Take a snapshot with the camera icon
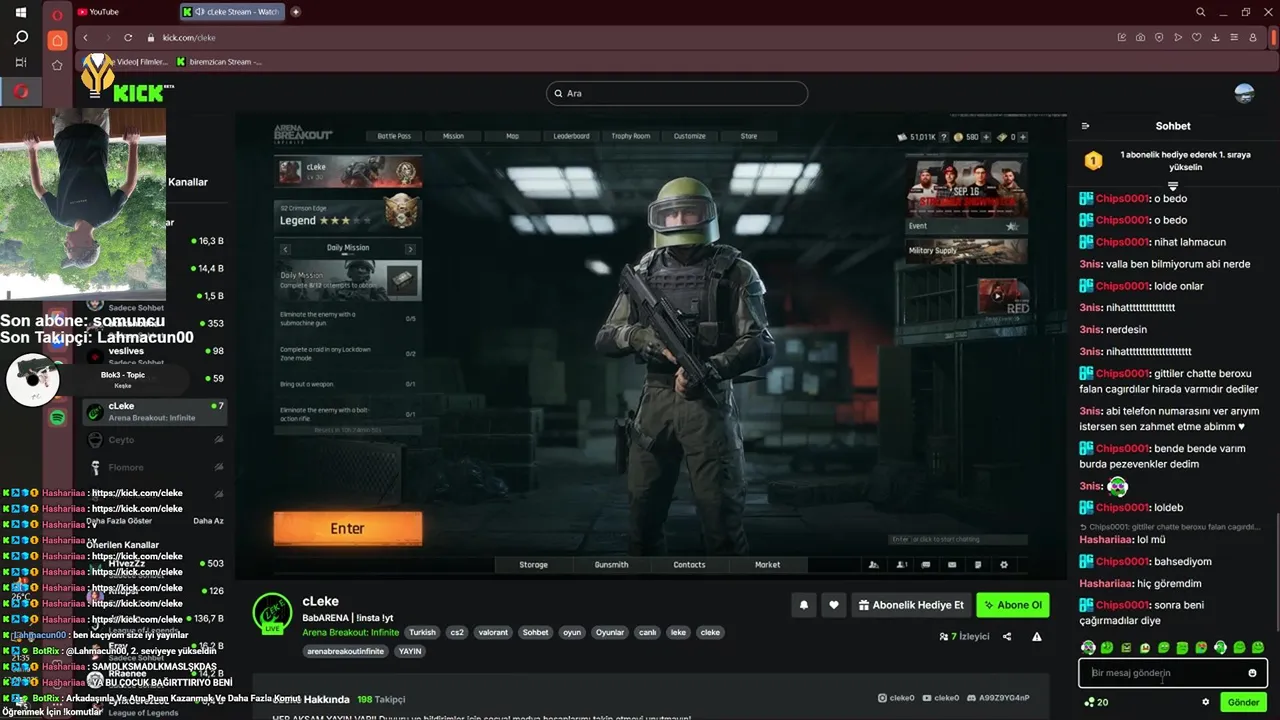1280x720 pixels. point(1140,37)
